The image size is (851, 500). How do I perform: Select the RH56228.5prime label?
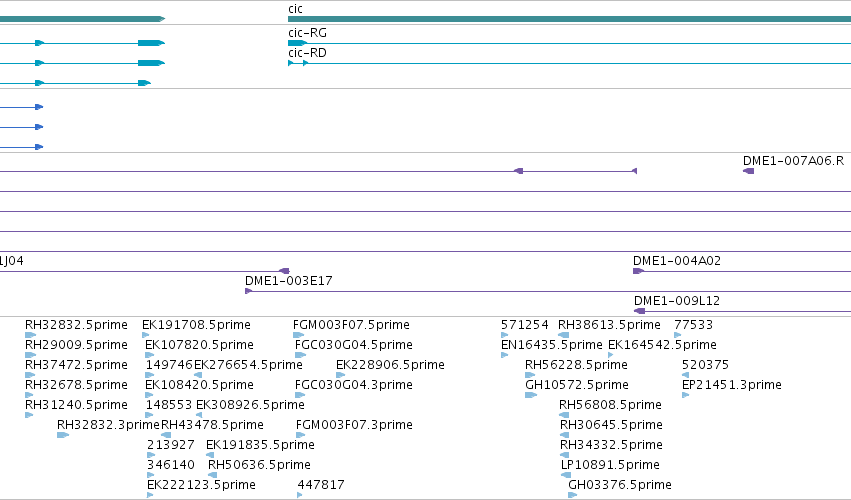[x=576, y=365]
